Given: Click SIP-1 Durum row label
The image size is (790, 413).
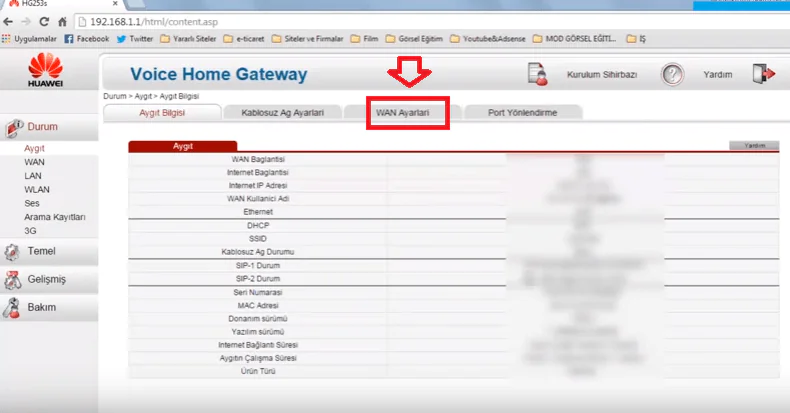Looking at the screenshot, I should (x=258, y=265).
